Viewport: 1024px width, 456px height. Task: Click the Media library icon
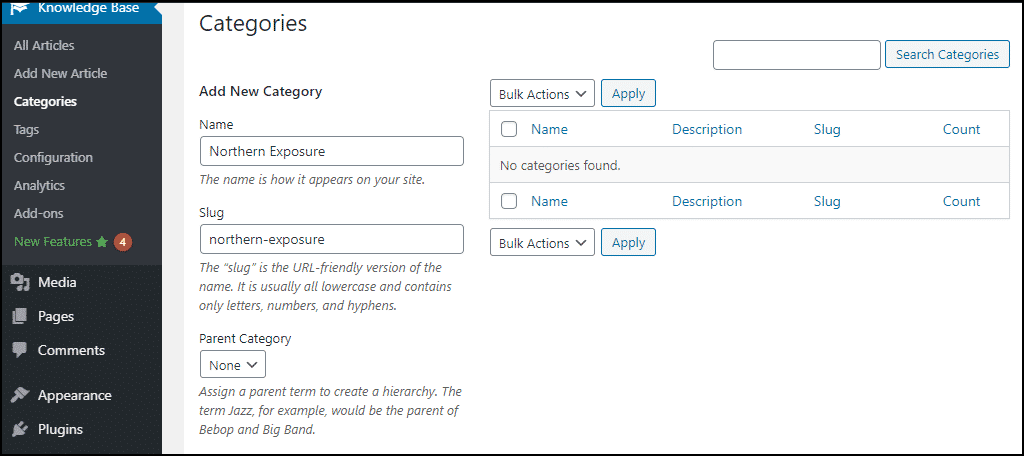pyautogui.click(x=20, y=282)
